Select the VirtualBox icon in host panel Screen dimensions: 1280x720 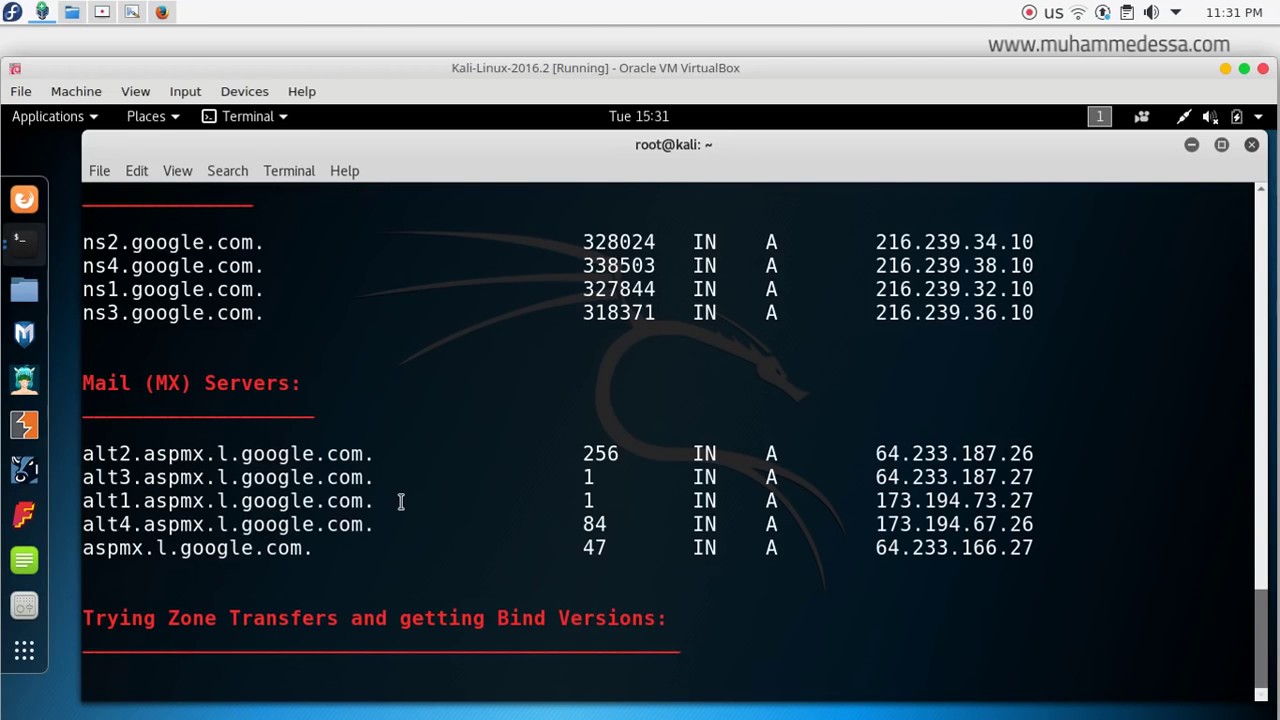coord(42,12)
